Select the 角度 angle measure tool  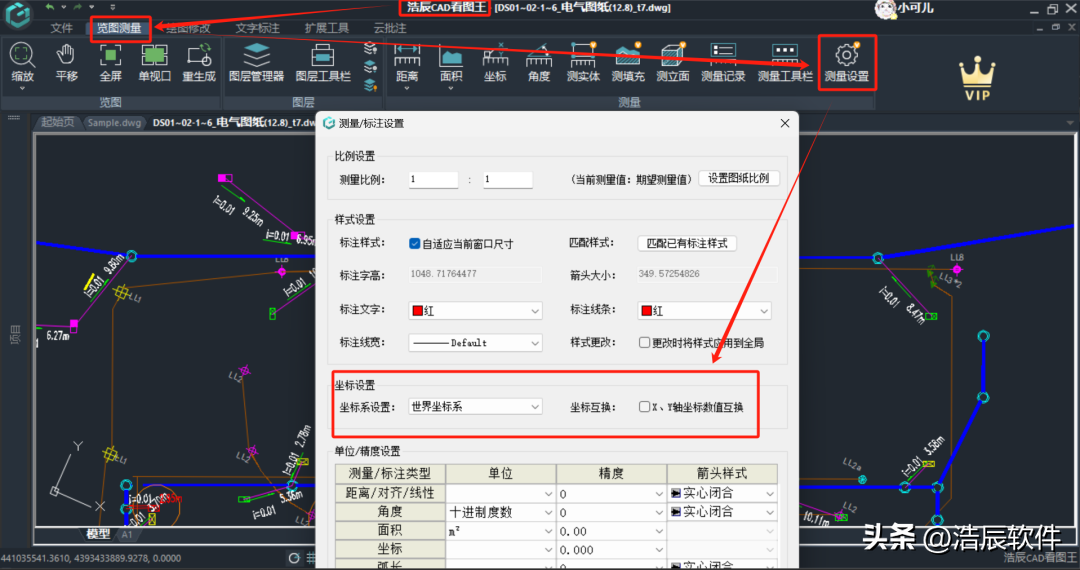pyautogui.click(x=539, y=62)
